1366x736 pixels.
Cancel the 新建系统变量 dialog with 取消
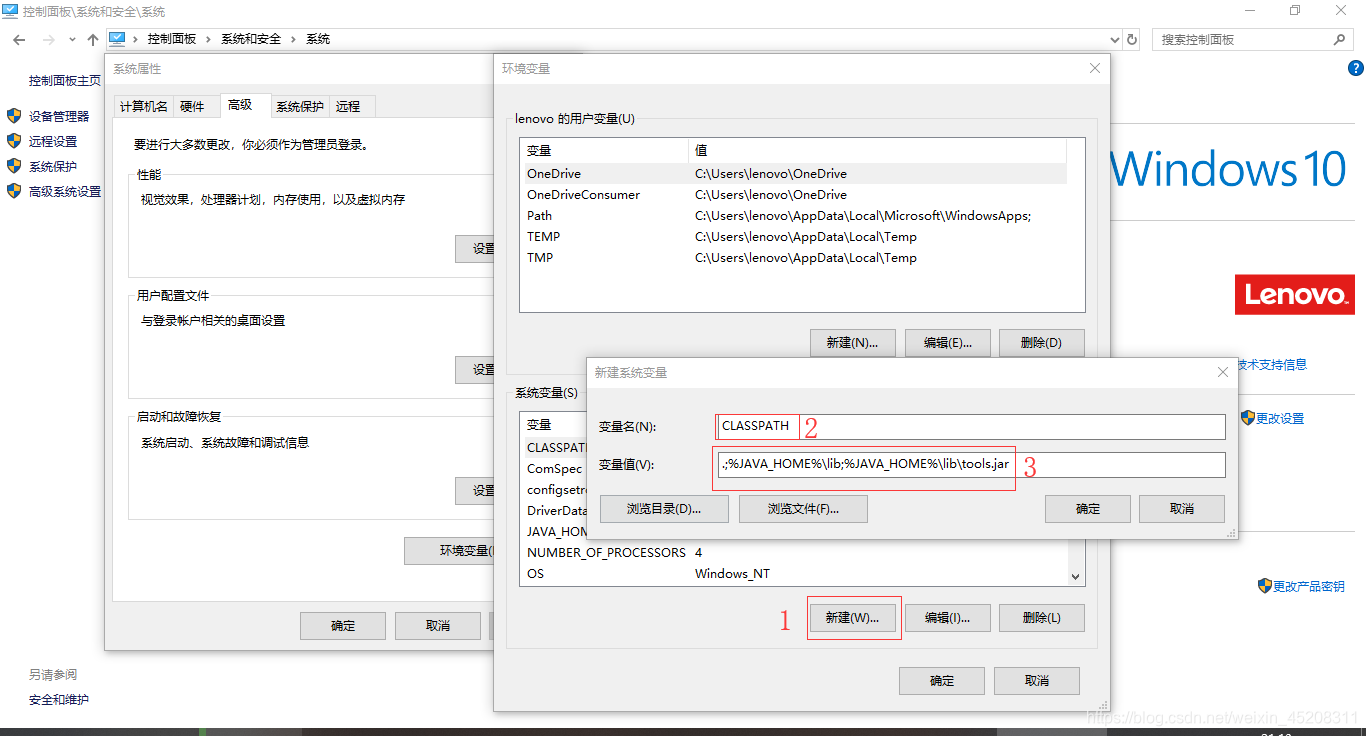pos(1182,509)
